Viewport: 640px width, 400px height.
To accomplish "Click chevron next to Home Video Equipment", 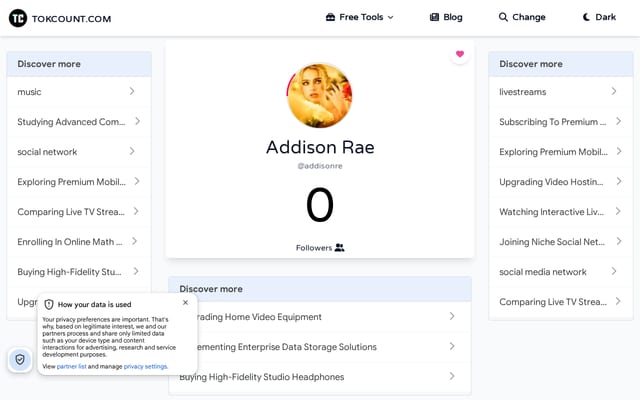I will [452, 316].
